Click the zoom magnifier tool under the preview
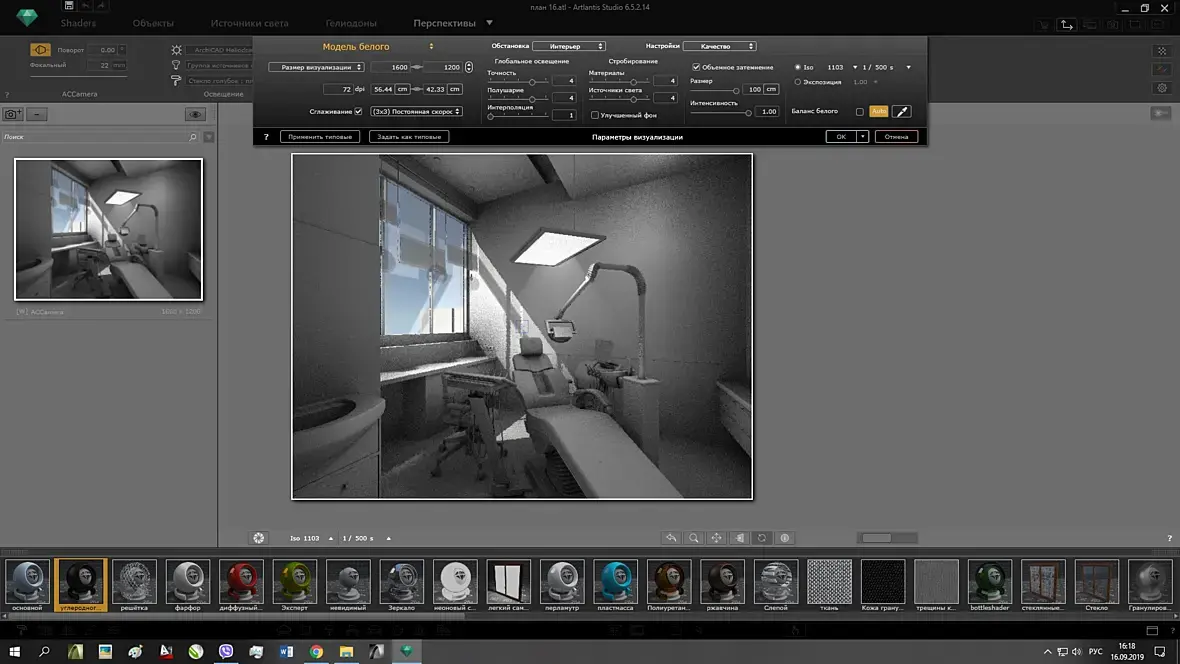 click(x=694, y=538)
